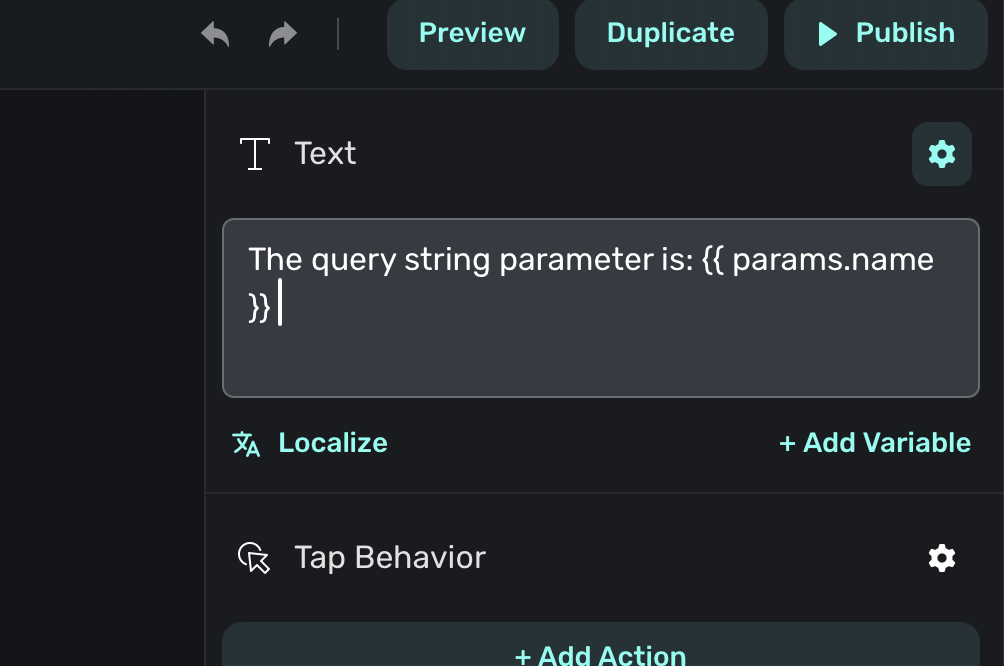Click the translate icon beside Localize
This screenshot has height=666, width=1004.
coord(246,443)
